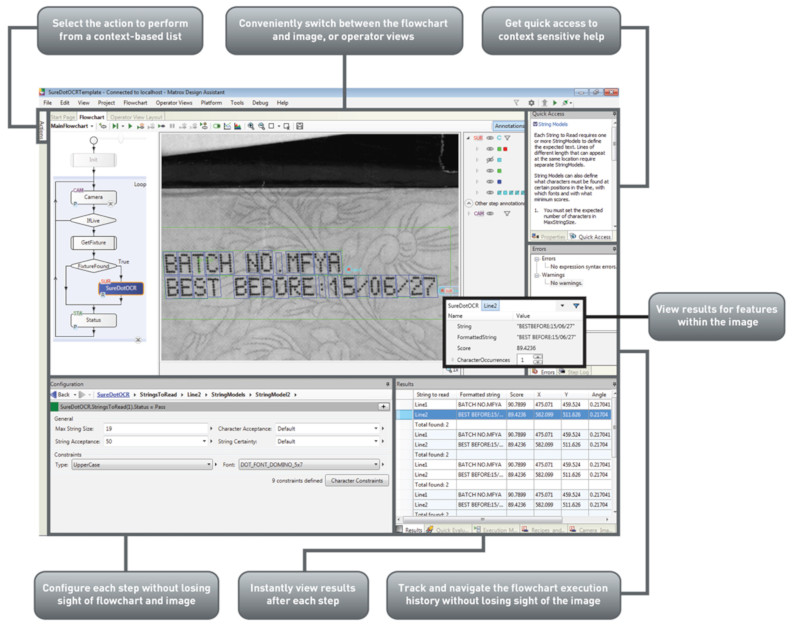
Task: Select the highlighted Line2 row in Results
Action: point(511,415)
